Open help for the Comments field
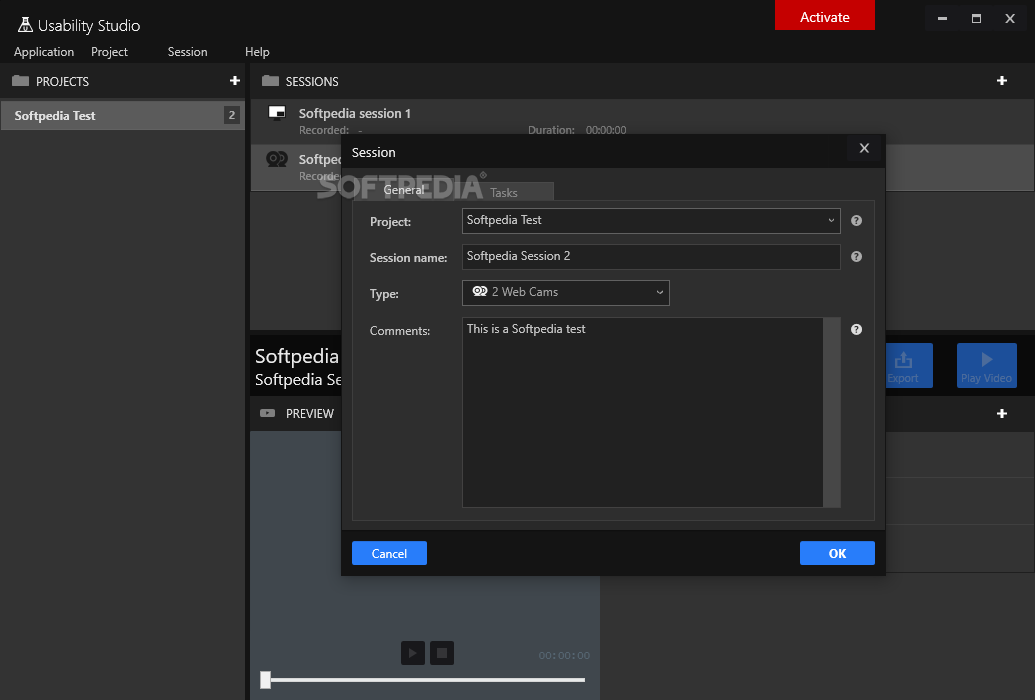1035x700 pixels. click(856, 330)
